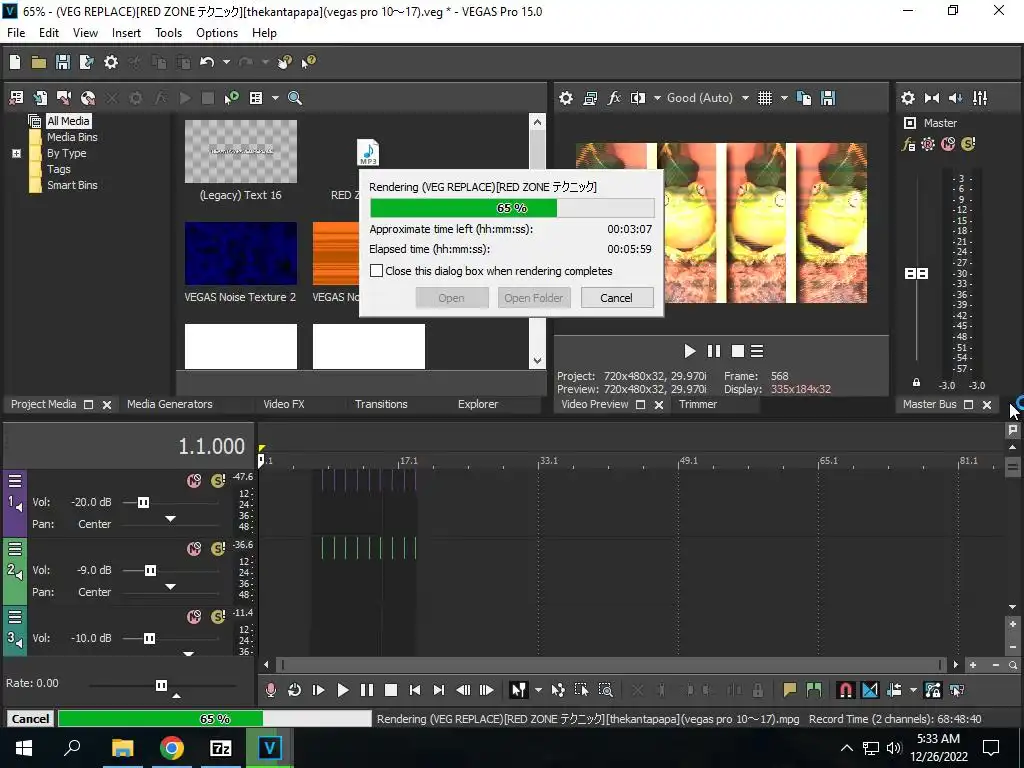Cancel rendering in the render dialog
Image resolution: width=1024 pixels, height=768 pixels.
click(x=616, y=298)
